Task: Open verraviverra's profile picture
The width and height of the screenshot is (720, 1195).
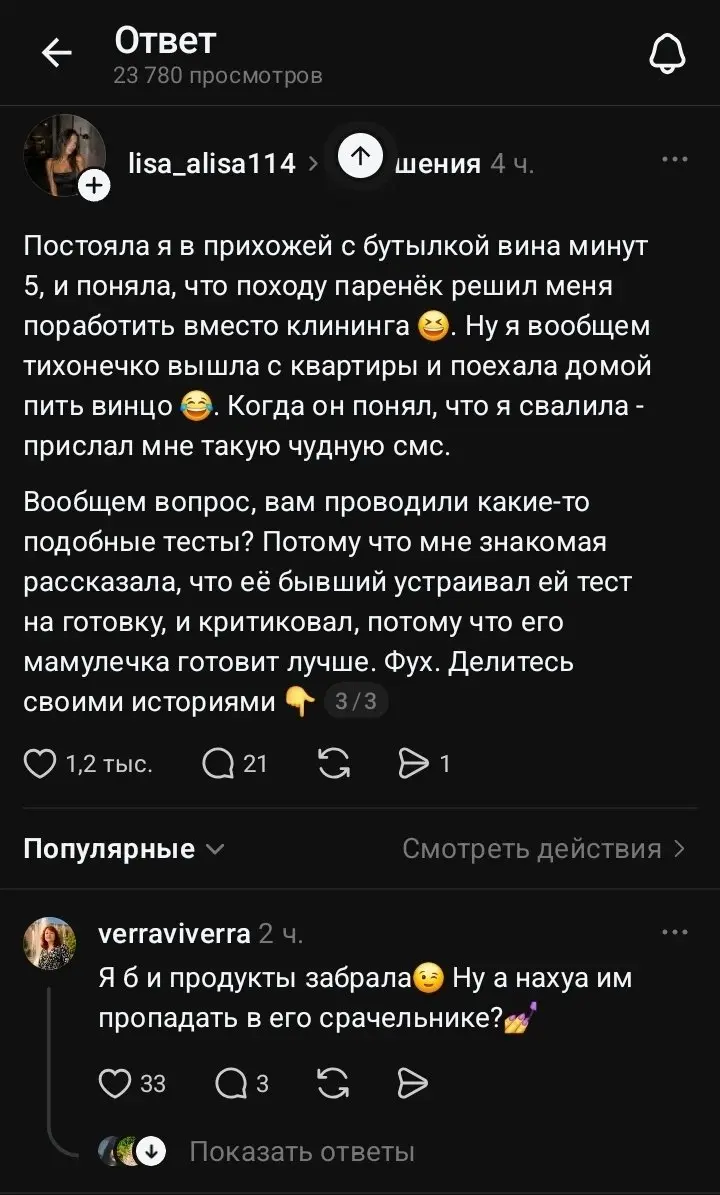Action: pos(50,943)
